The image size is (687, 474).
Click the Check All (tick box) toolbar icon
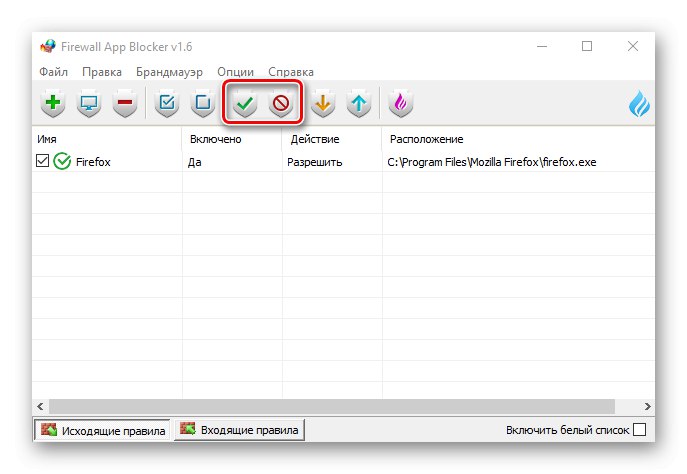[167, 103]
